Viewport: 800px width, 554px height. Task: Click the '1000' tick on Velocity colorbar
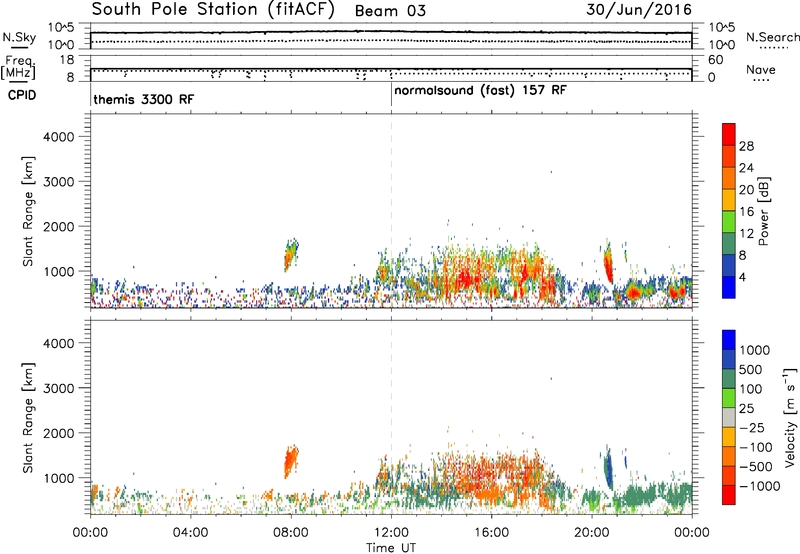[x=754, y=350]
